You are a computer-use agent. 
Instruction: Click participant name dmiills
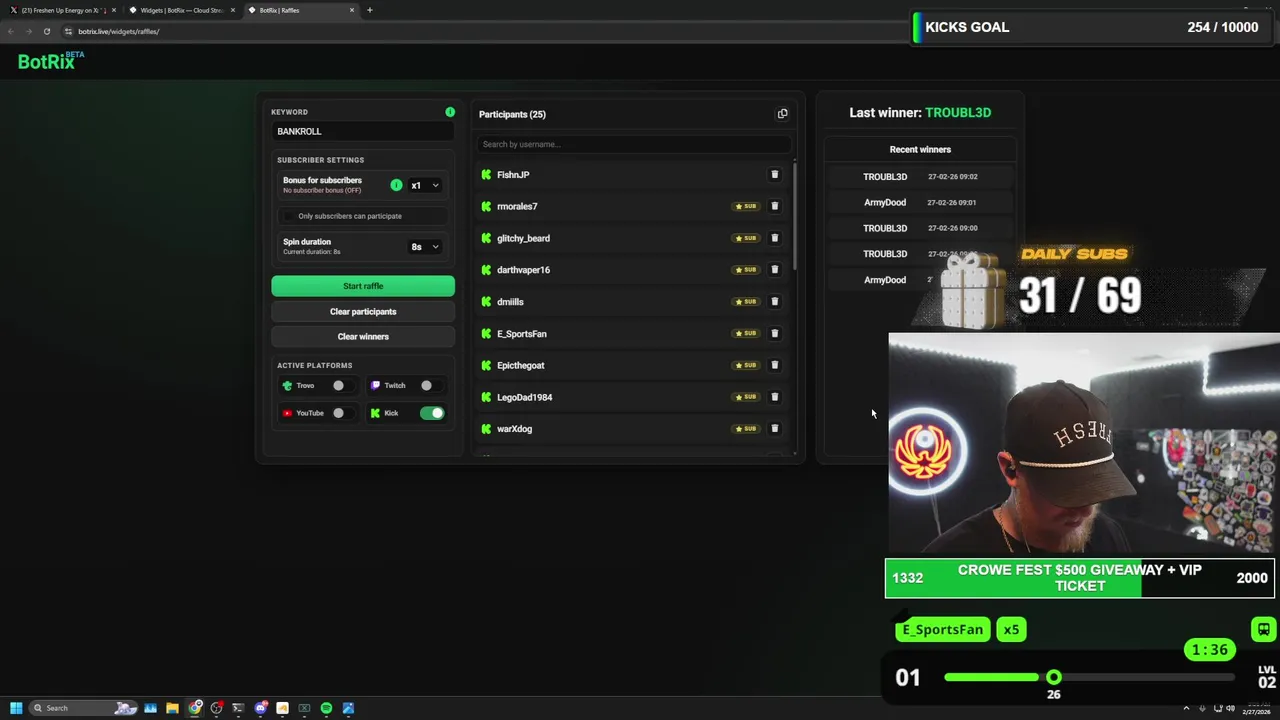tap(510, 302)
